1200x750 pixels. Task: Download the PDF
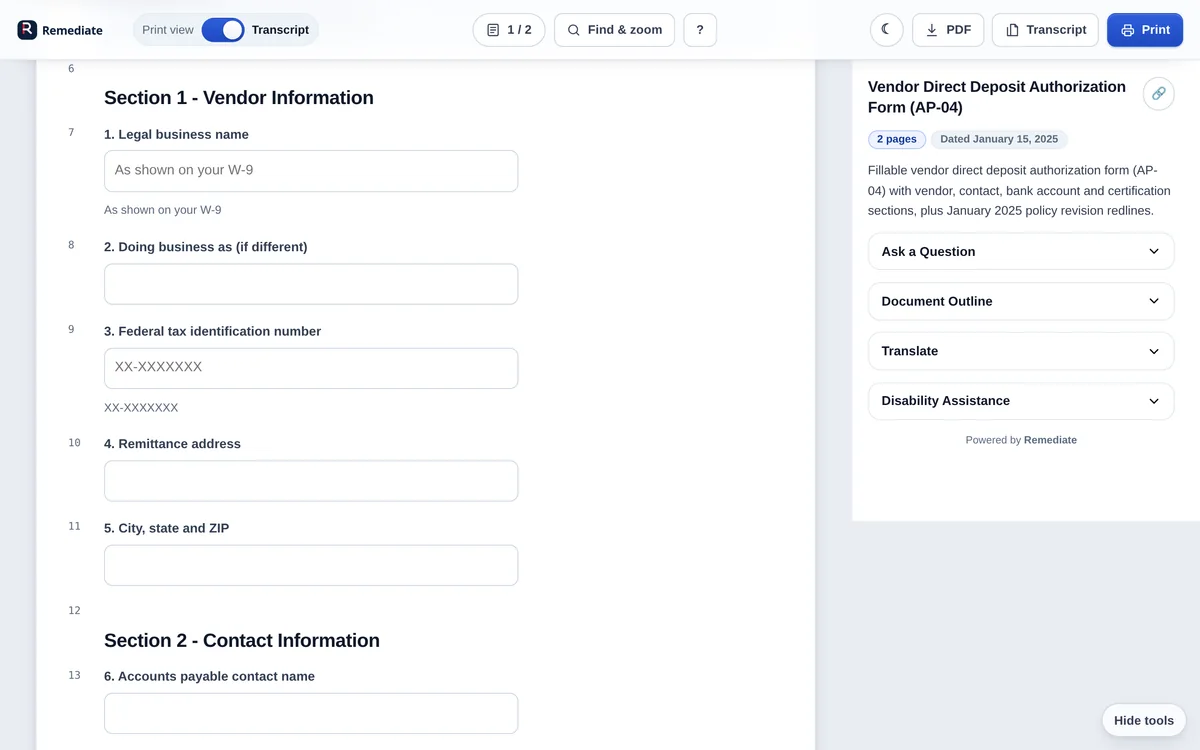point(948,30)
